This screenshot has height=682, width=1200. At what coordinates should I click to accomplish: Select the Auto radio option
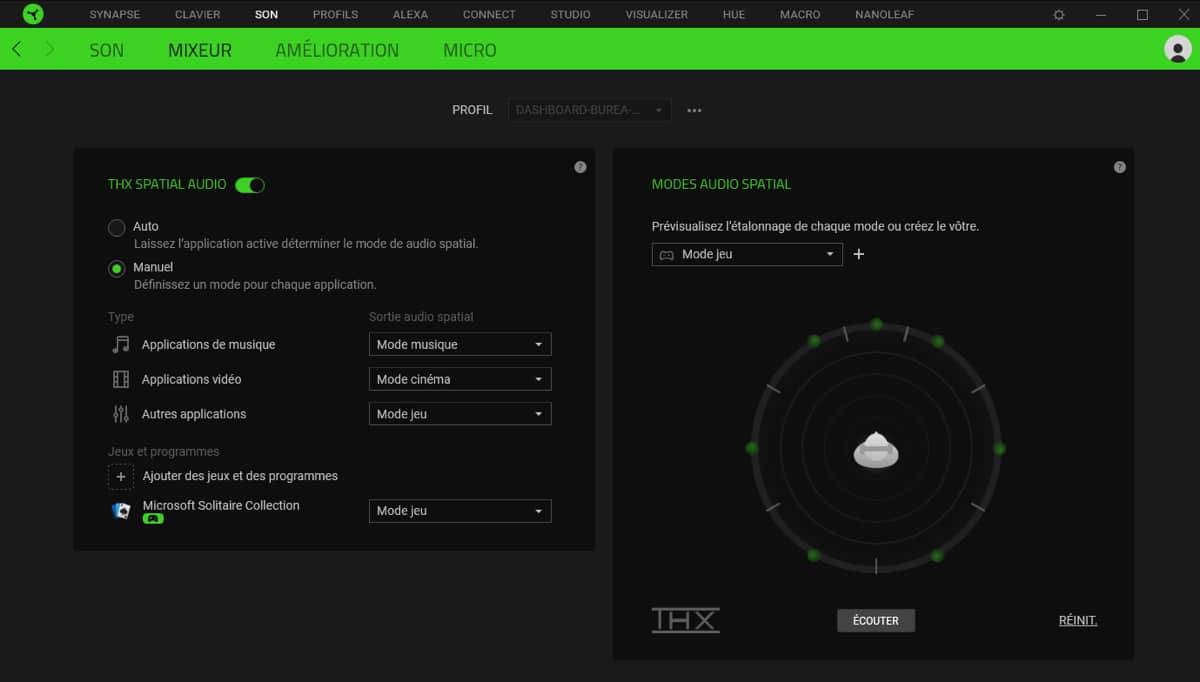tap(117, 228)
